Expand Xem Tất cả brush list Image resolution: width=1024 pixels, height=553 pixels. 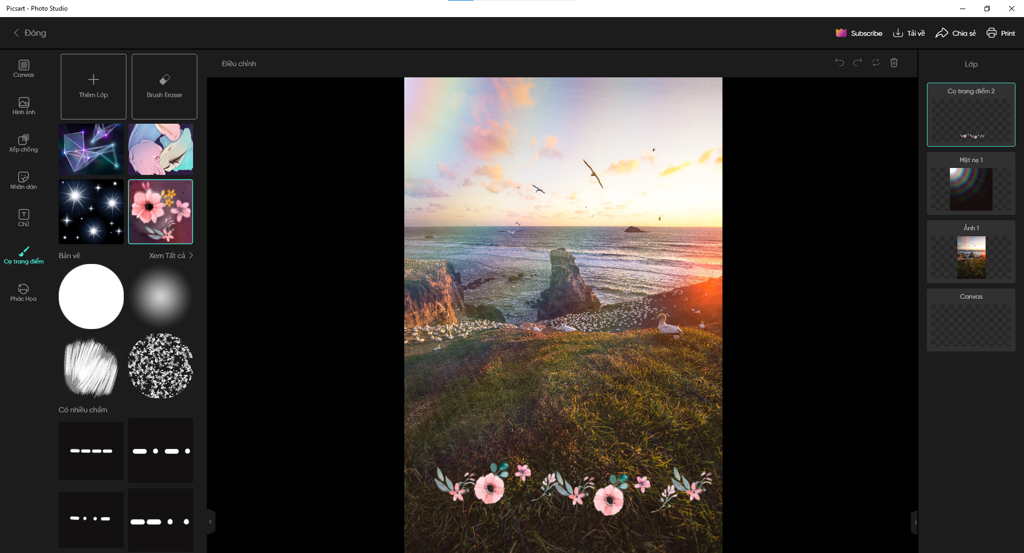[171, 255]
